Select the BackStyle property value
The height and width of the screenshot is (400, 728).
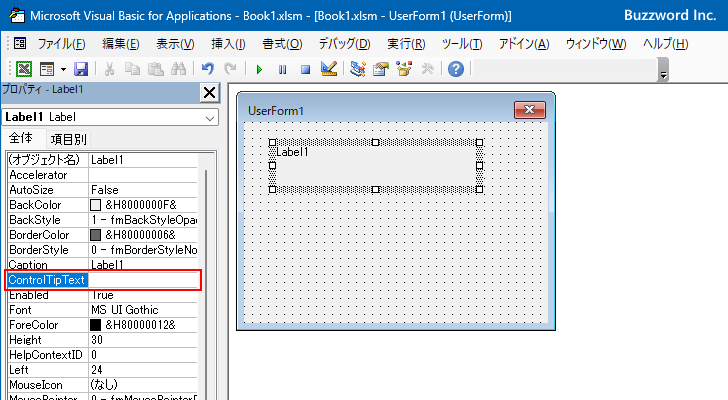coord(143,220)
